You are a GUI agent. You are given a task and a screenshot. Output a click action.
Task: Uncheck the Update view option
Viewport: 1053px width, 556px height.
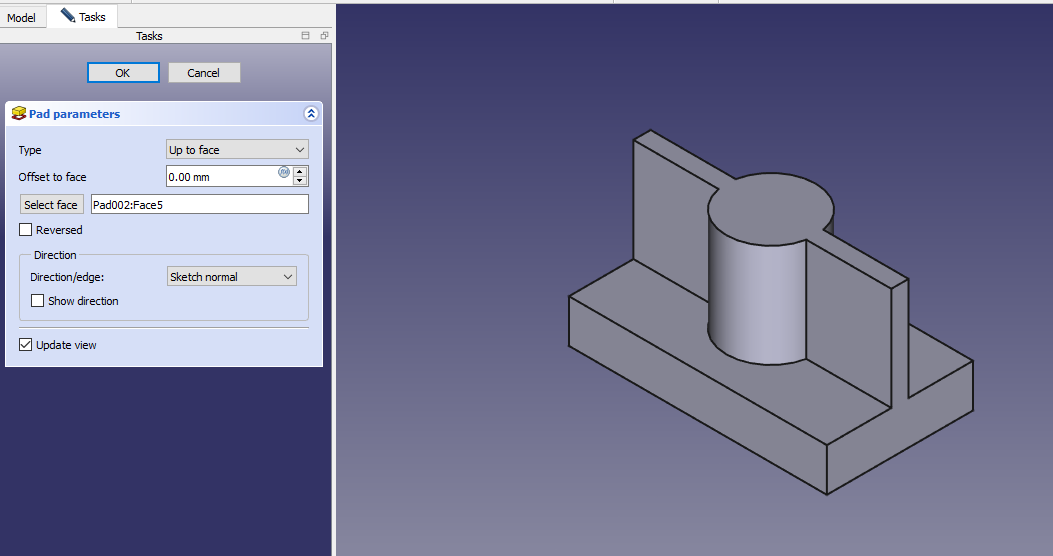26,345
